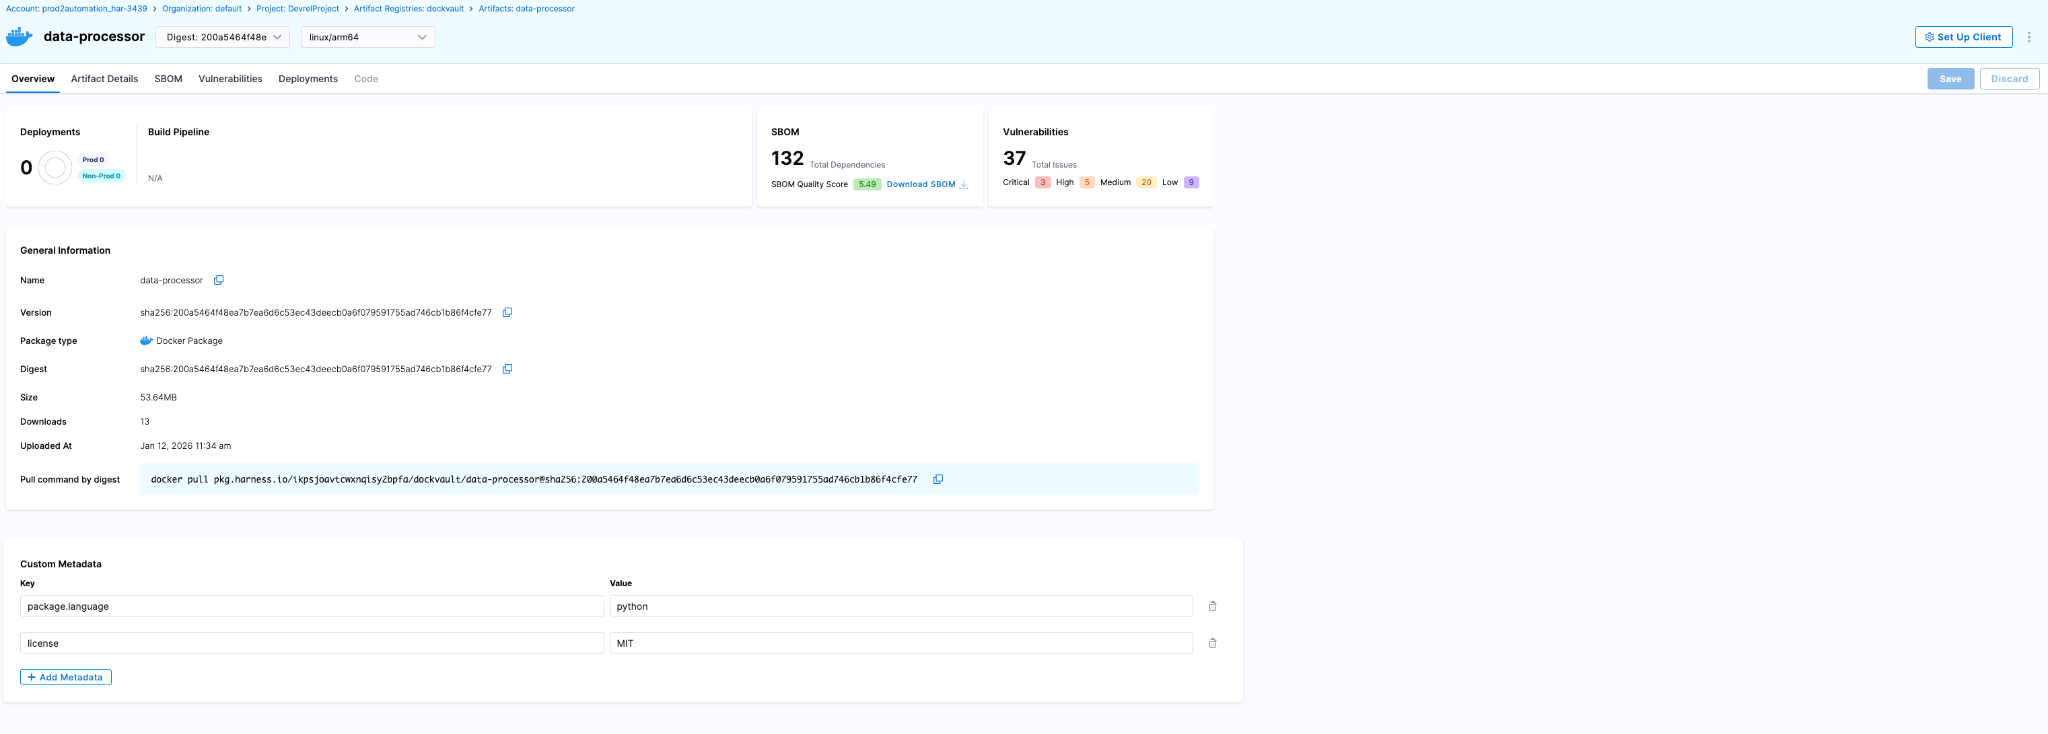Click the Download SBOM link
Screen dimensions: 2048x734
click(x=927, y=184)
